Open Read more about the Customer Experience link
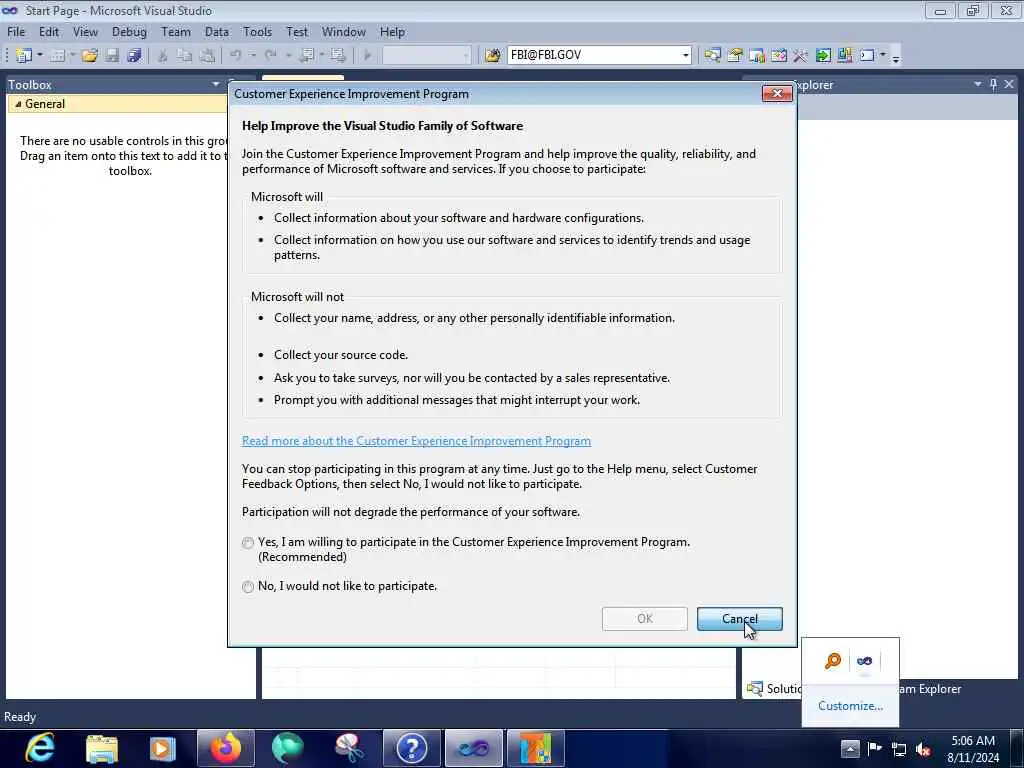The image size is (1024, 768). click(x=416, y=441)
